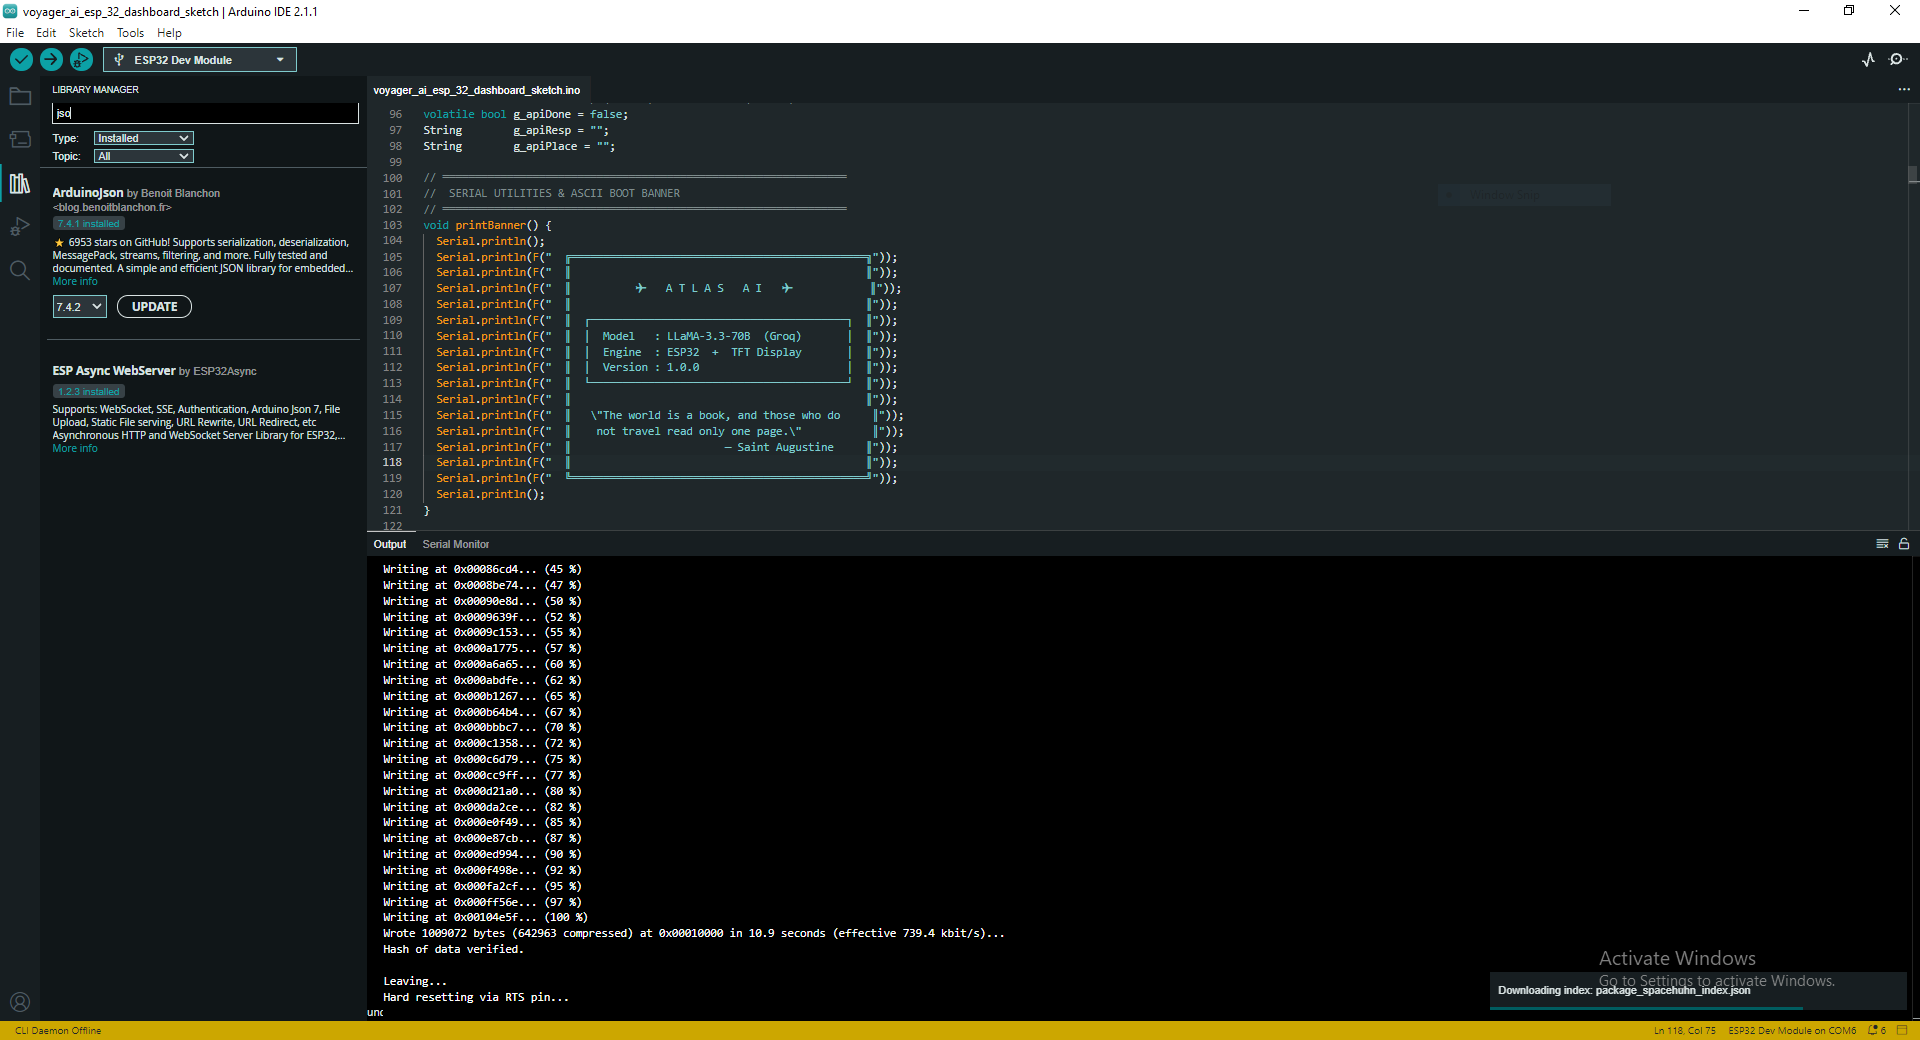Image resolution: width=1920 pixels, height=1040 pixels.
Task: Open the Edit menu
Action: coord(46,33)
